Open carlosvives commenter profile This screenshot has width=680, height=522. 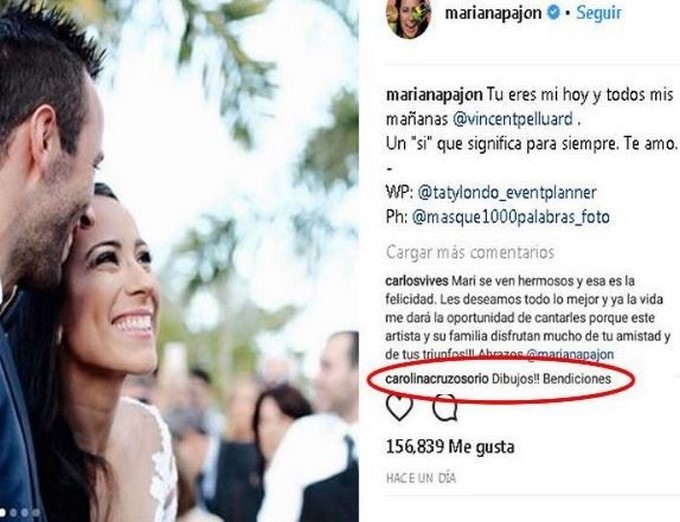417,281
